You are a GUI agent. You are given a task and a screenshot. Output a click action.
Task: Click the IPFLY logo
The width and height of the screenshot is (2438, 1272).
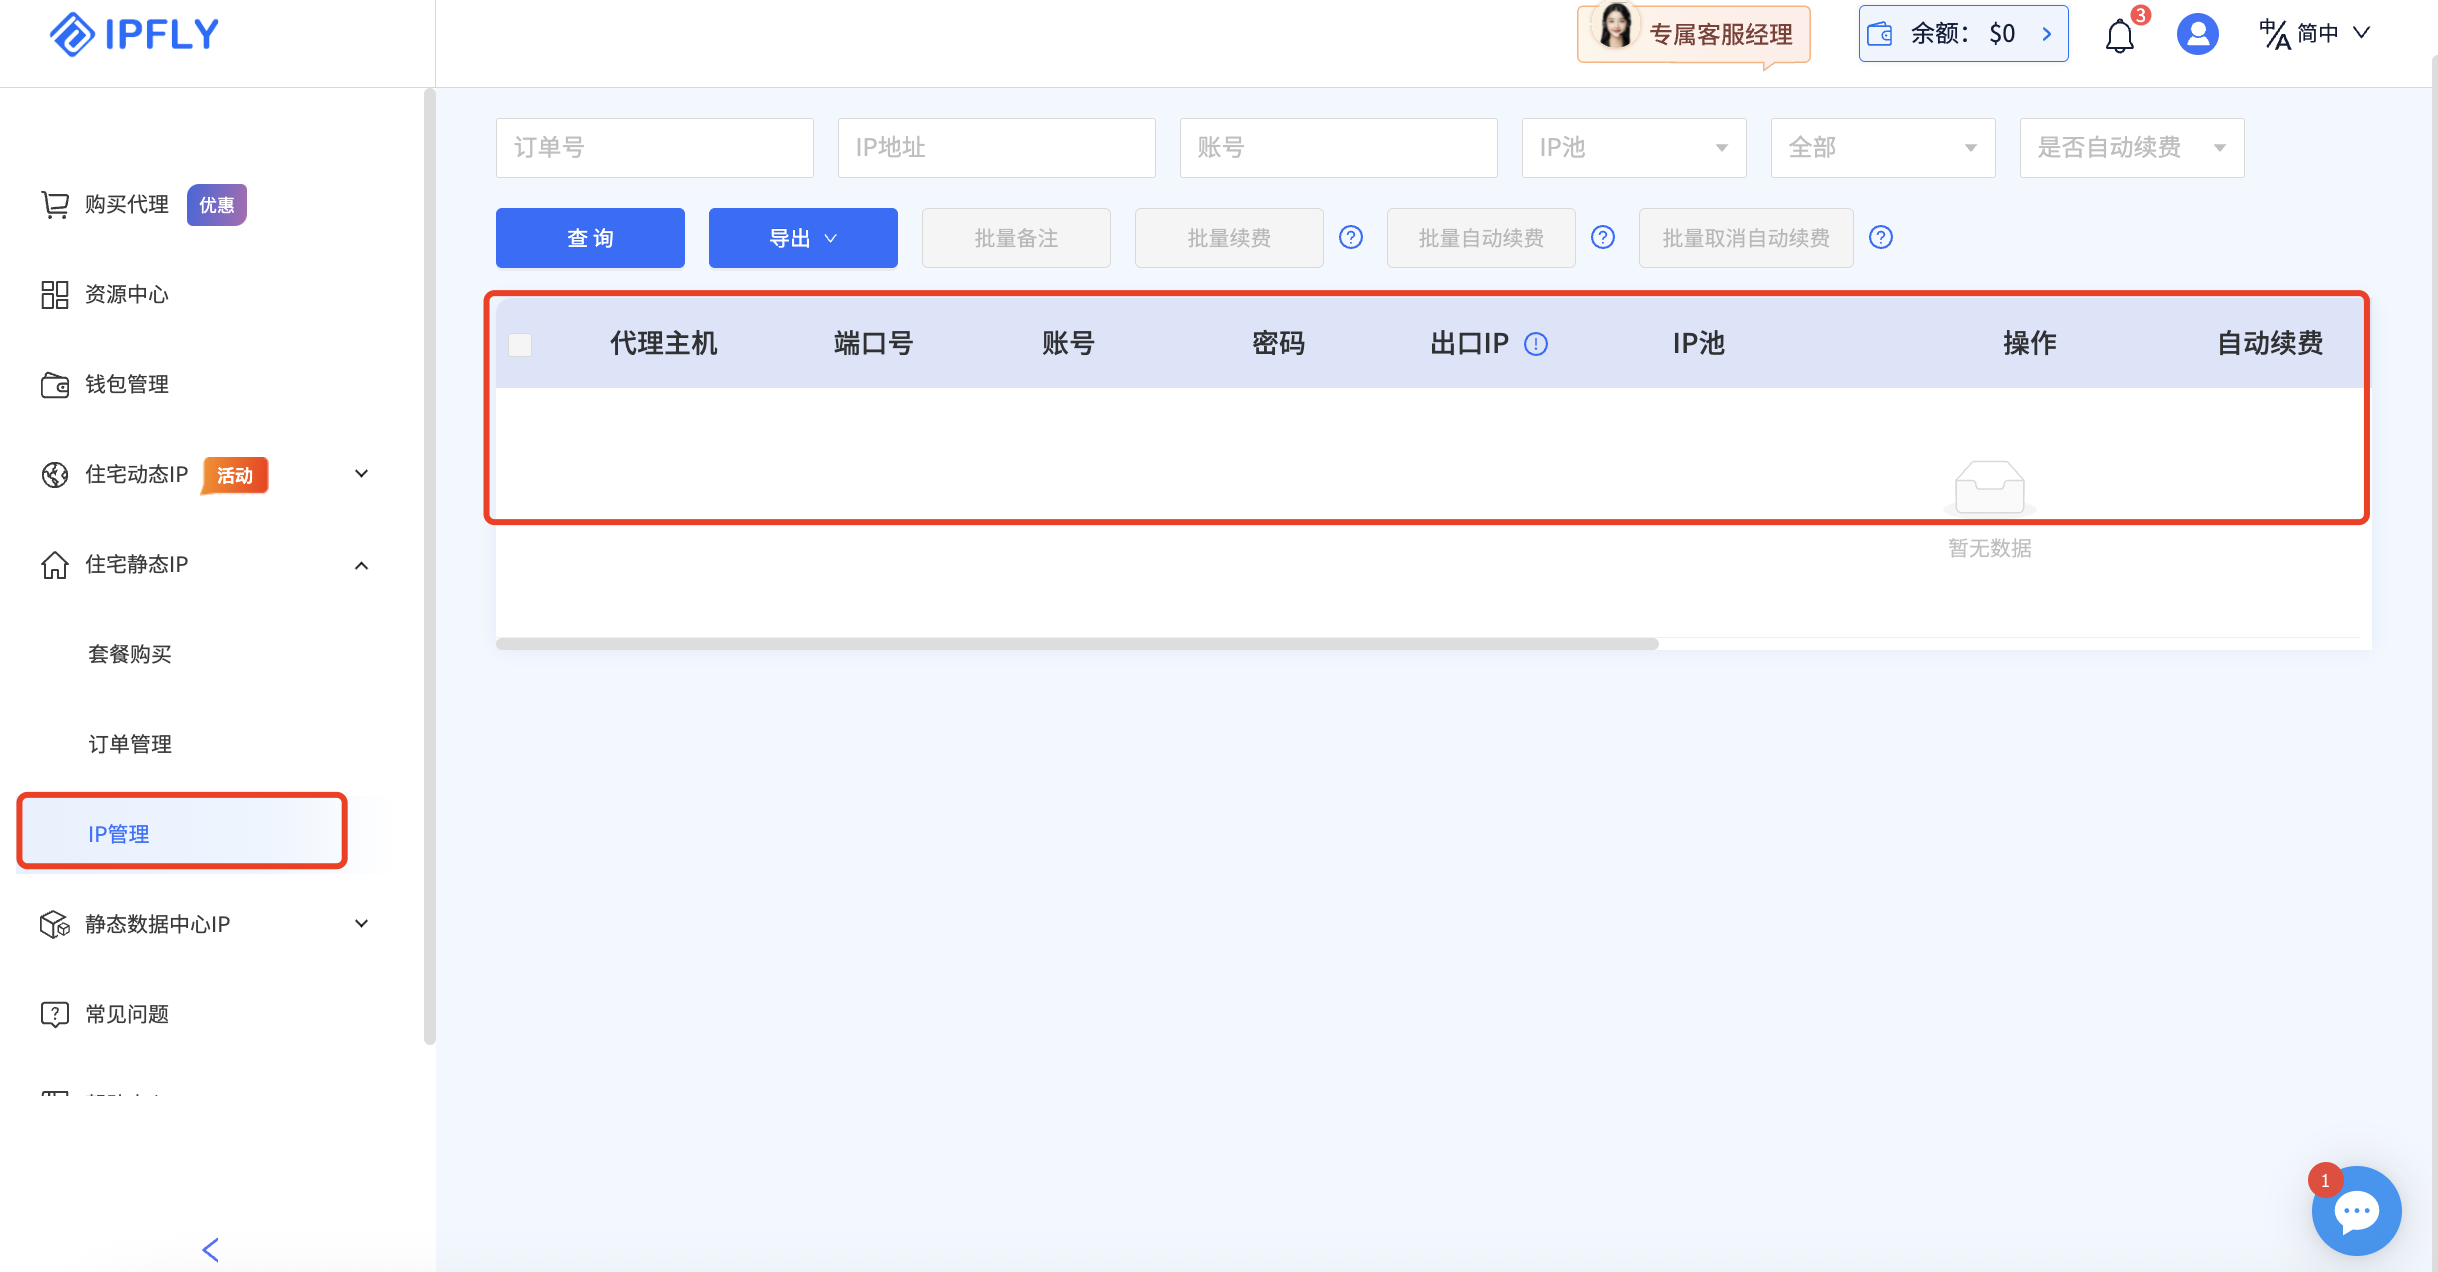tap(134, 34)
